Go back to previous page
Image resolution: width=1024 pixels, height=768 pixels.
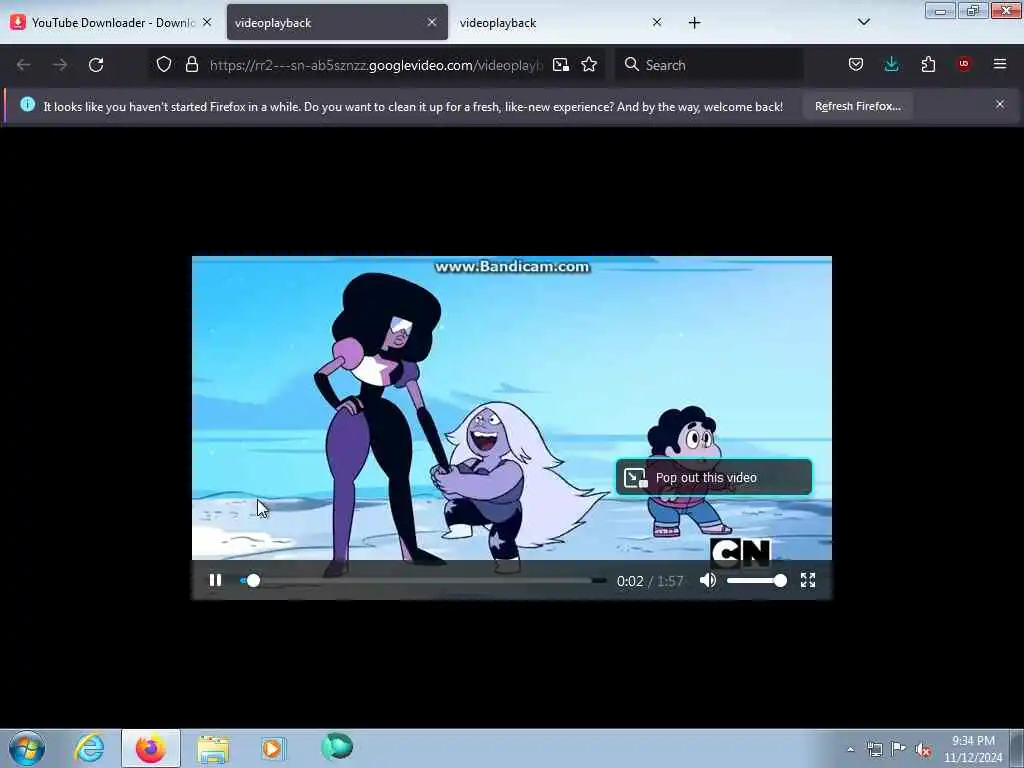coord(24,65)
